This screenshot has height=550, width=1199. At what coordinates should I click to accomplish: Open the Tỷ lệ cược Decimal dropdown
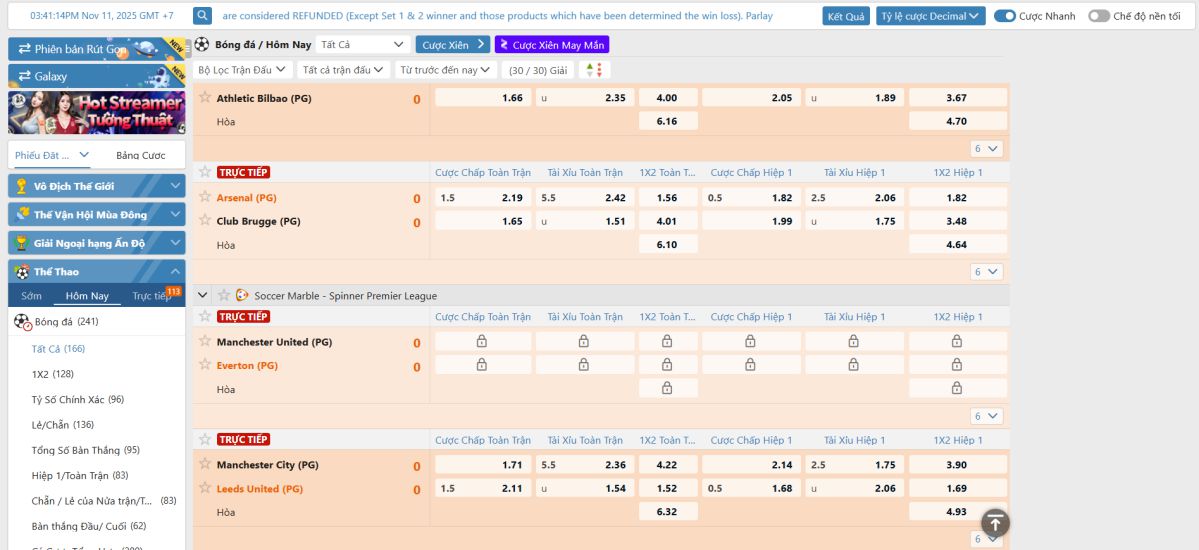point(930,16)
